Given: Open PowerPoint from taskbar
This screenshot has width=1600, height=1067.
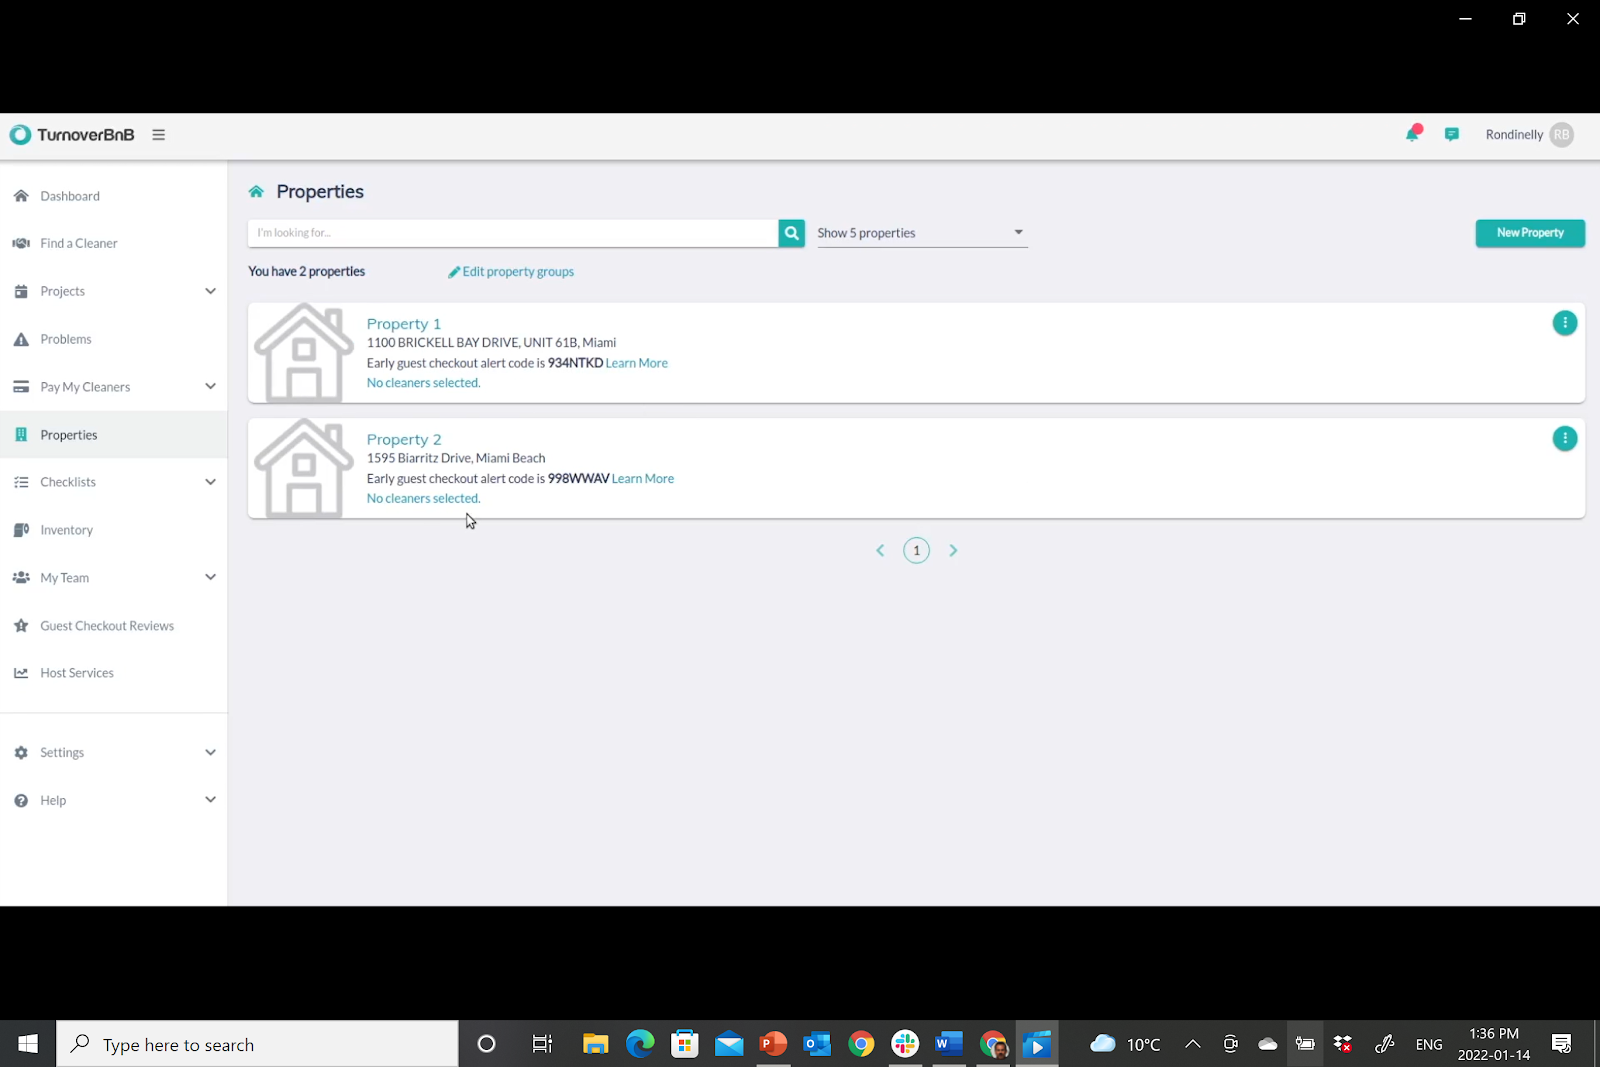Looking at the screenshot, I should point(773,1044).
